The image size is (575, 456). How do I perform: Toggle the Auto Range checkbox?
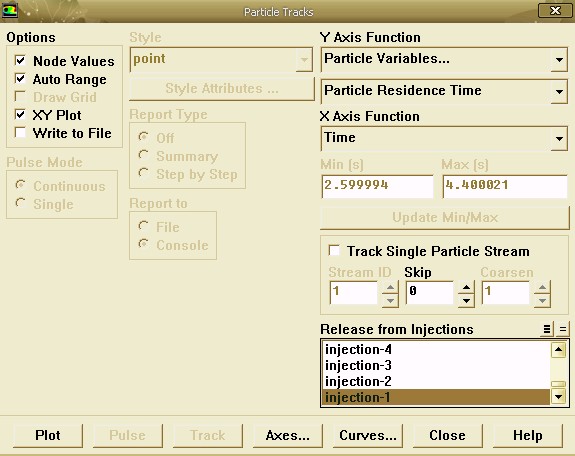click(x=20, y=79)
